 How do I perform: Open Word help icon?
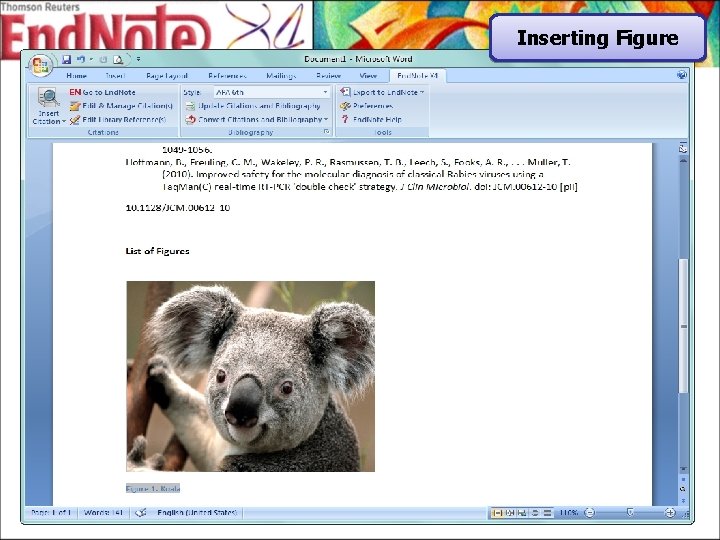point(682,75)
